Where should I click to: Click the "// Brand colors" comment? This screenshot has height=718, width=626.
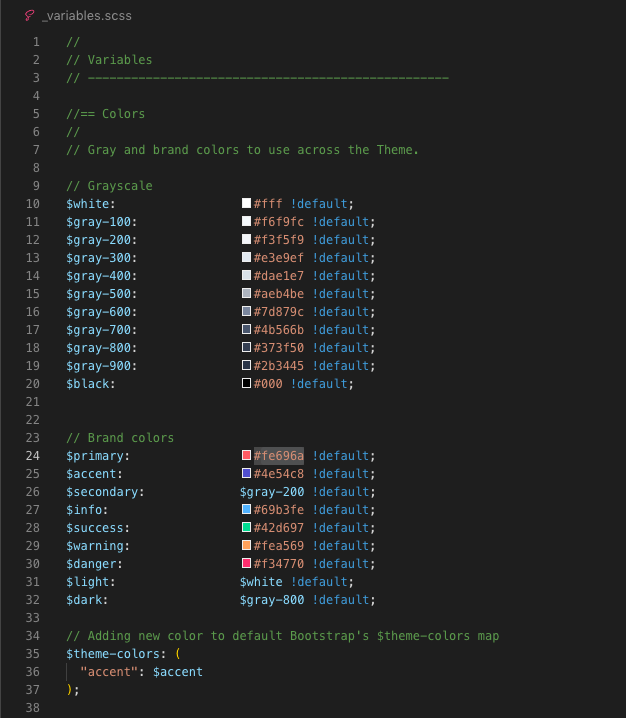click(120, 438)
